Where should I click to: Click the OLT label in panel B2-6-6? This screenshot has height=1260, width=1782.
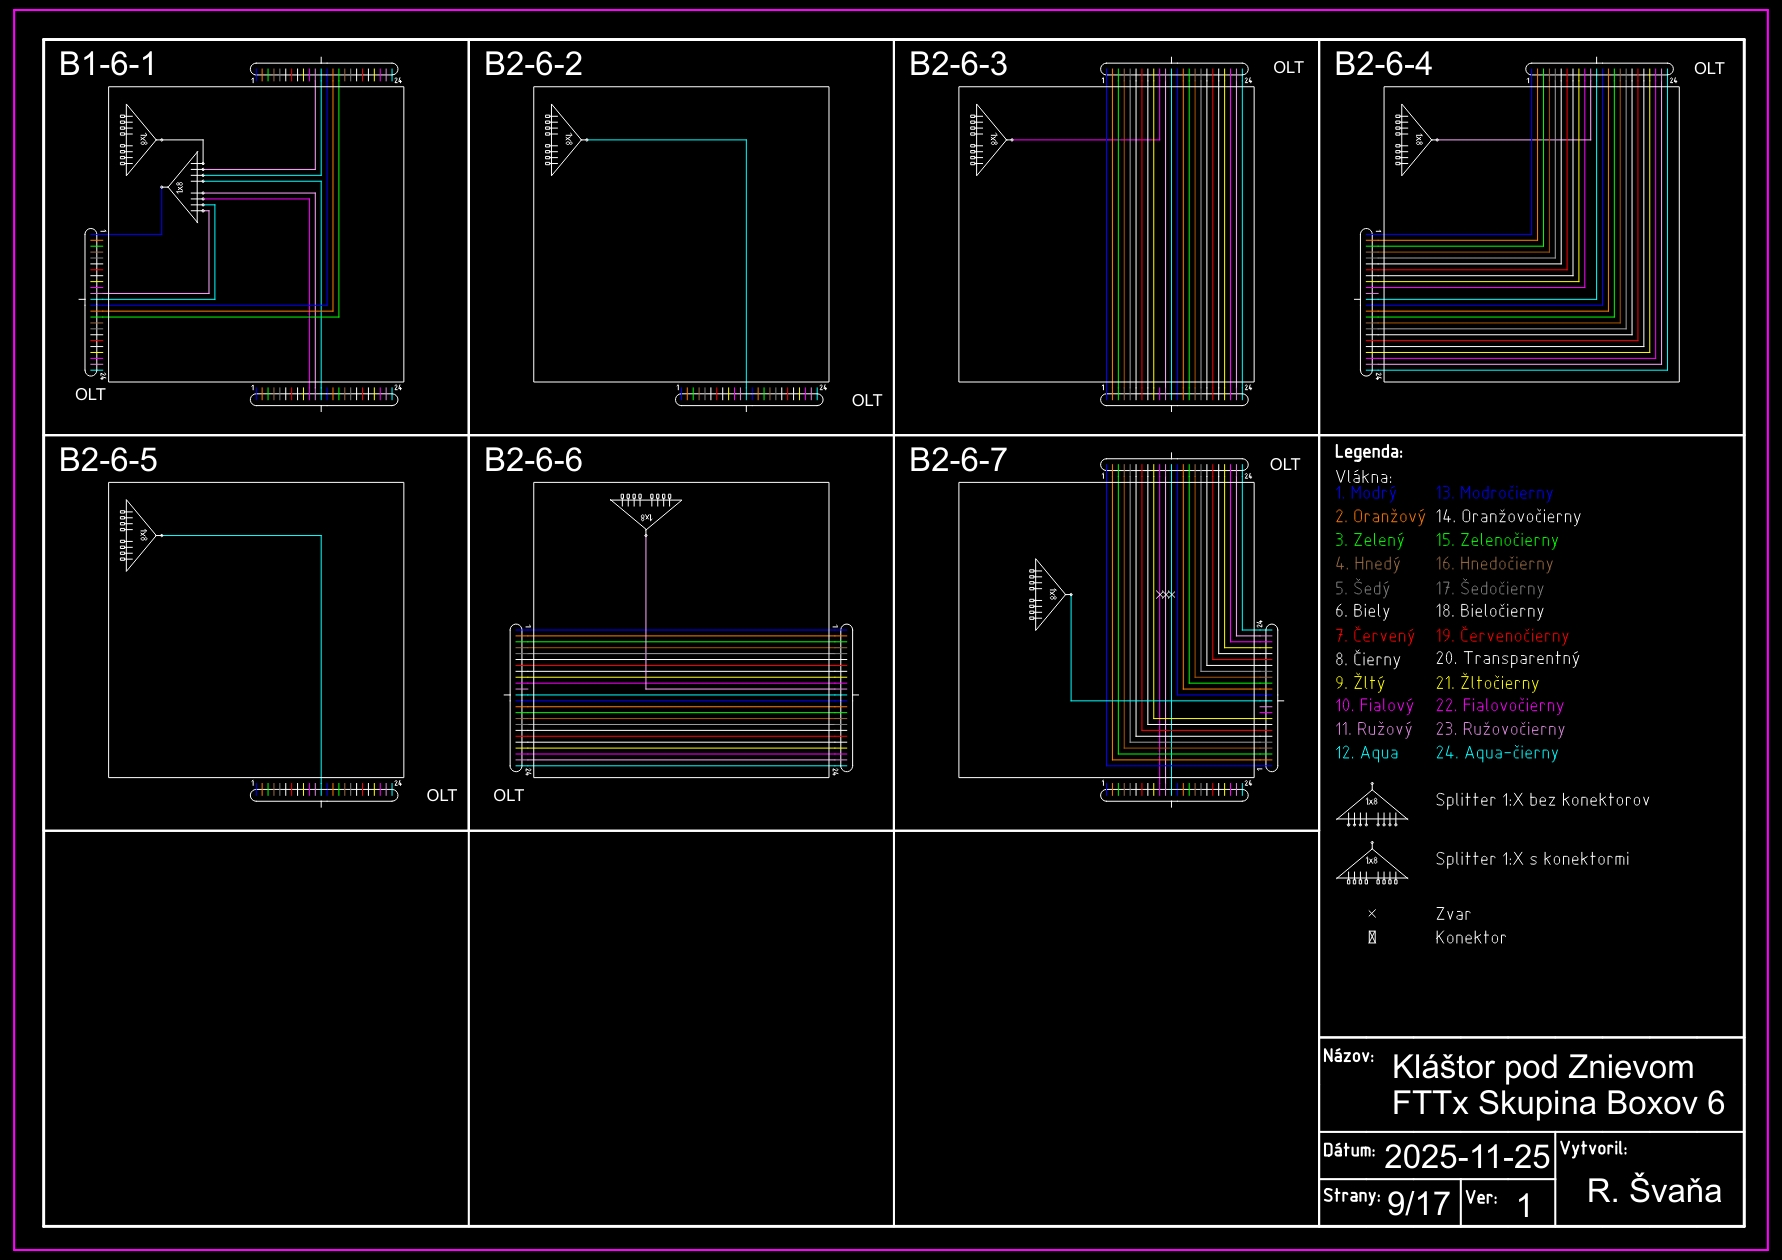pos(508,796)
